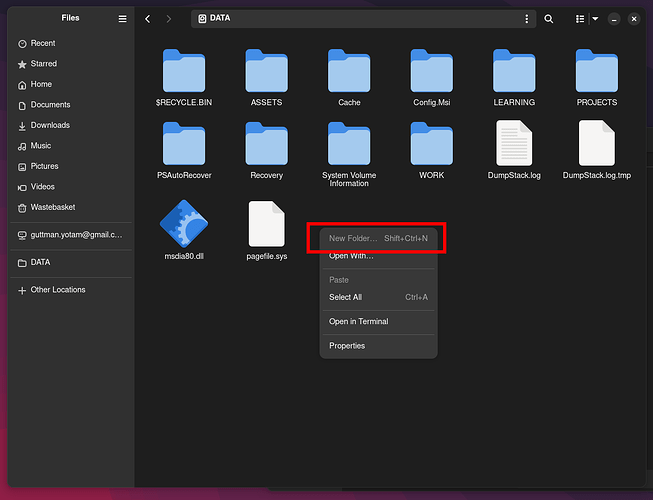
Task: Select the DumpStack.log file
Action: pos(514,150)
